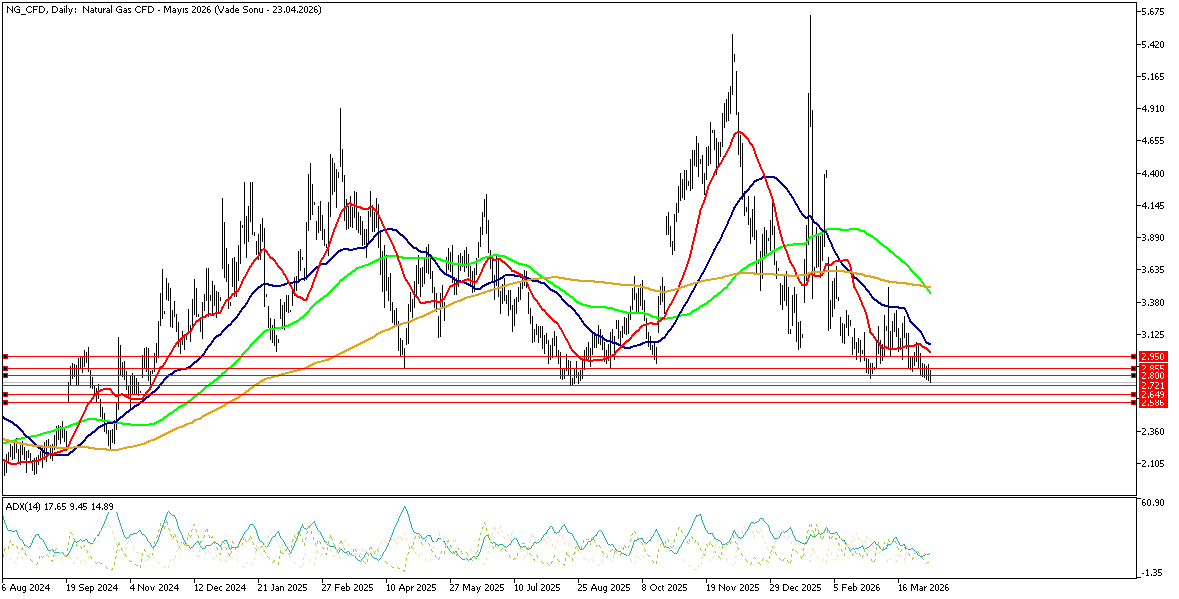Click the 2.105 price axis label
Viewport: 1179px width, 599px height.
point(1152,464)
